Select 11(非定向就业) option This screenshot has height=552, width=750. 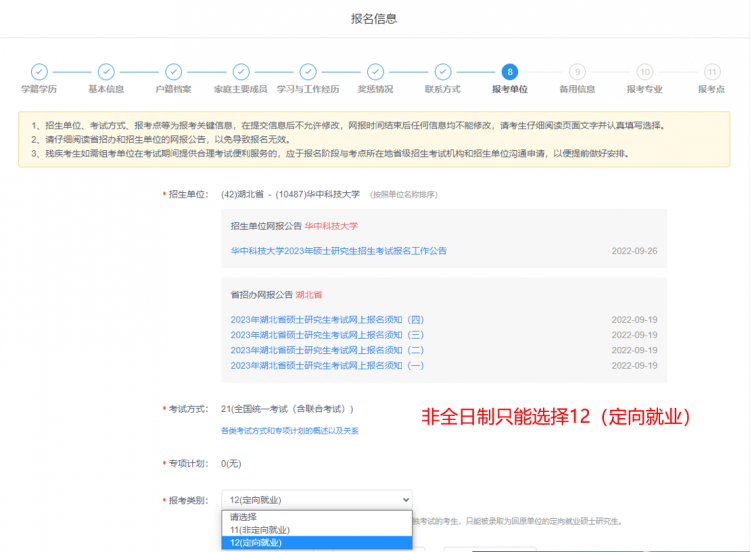point(317,530)
